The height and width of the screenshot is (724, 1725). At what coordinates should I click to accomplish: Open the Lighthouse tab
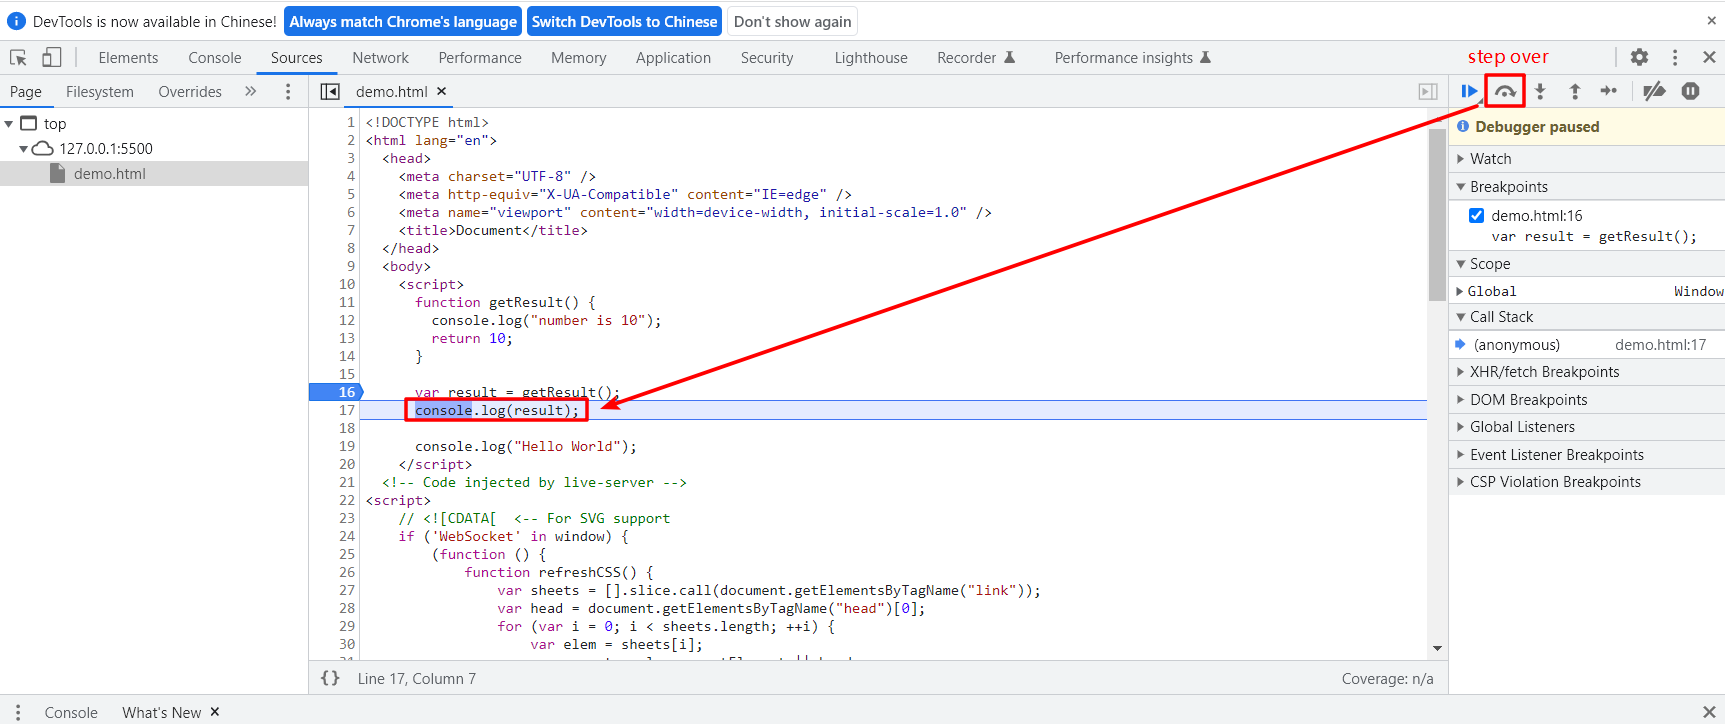coord(871,57)
